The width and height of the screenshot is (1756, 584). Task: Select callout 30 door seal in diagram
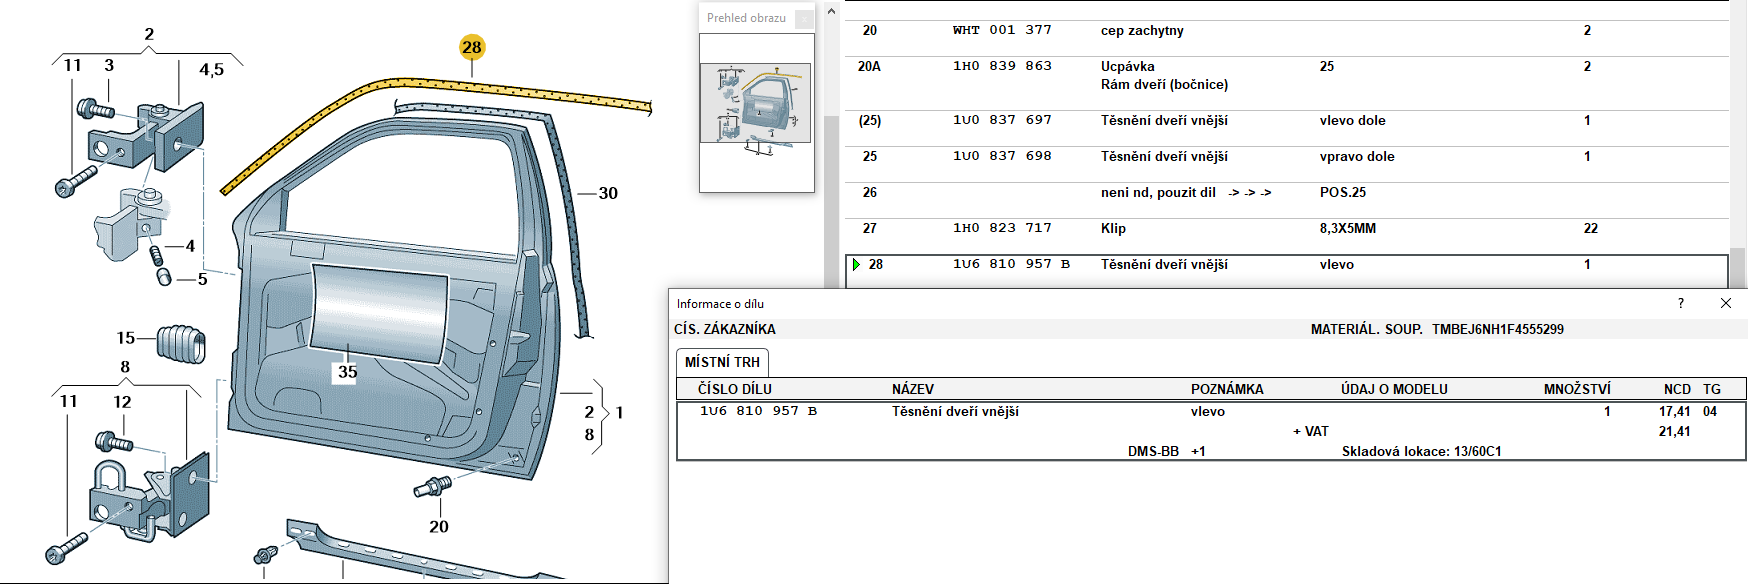[x=608, y=193]
